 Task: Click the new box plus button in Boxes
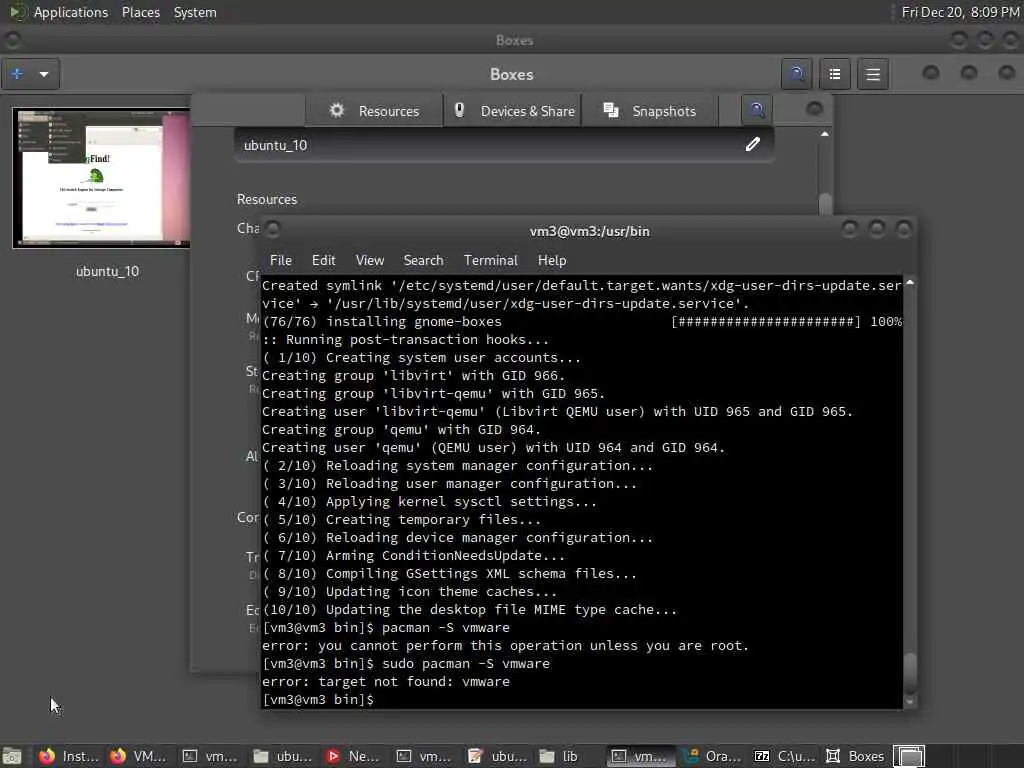[18, 74]
